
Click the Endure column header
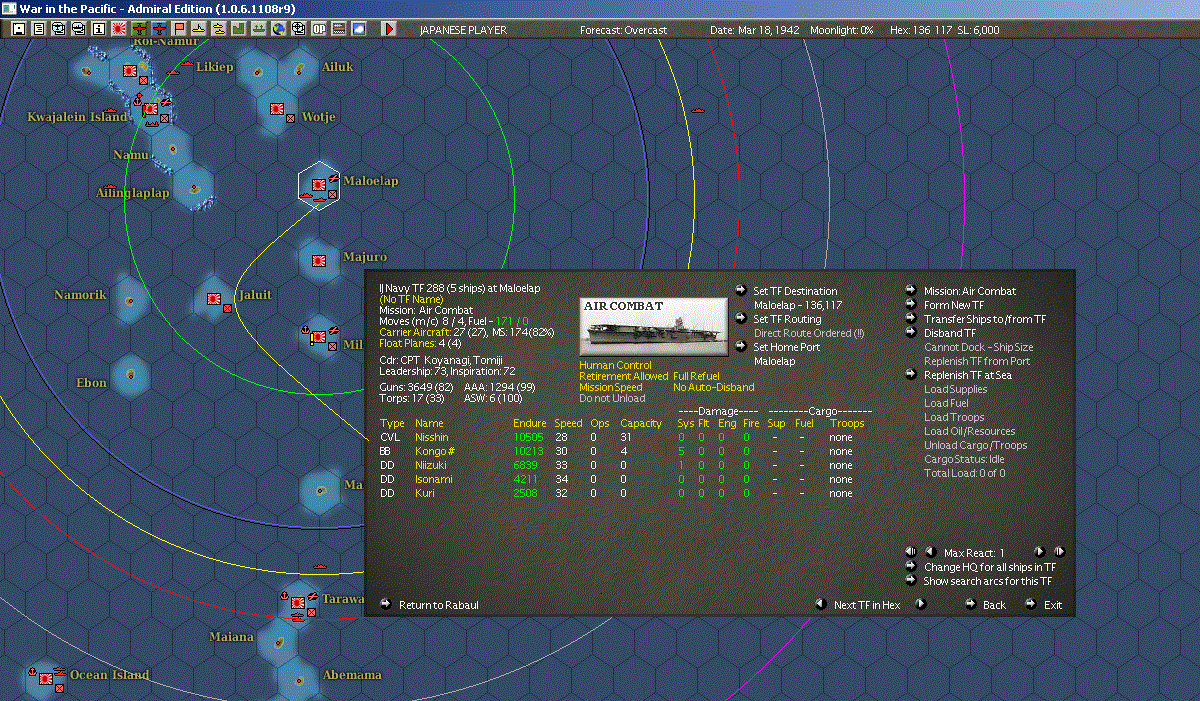pyautogui.click(x=530, y=423)
